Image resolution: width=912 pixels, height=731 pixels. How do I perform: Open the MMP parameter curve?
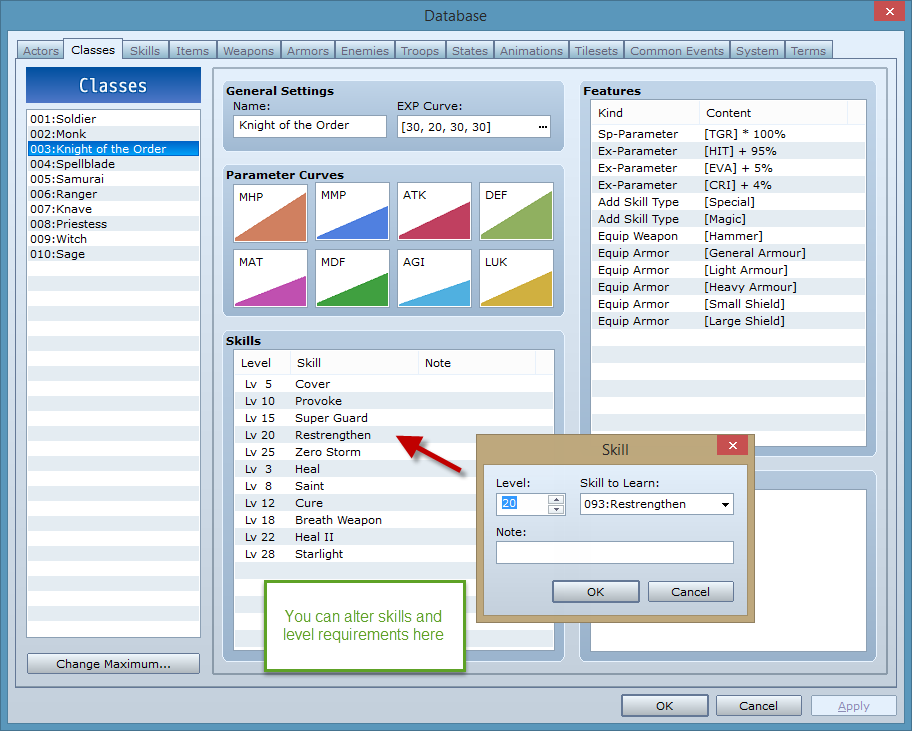[352, 212]
